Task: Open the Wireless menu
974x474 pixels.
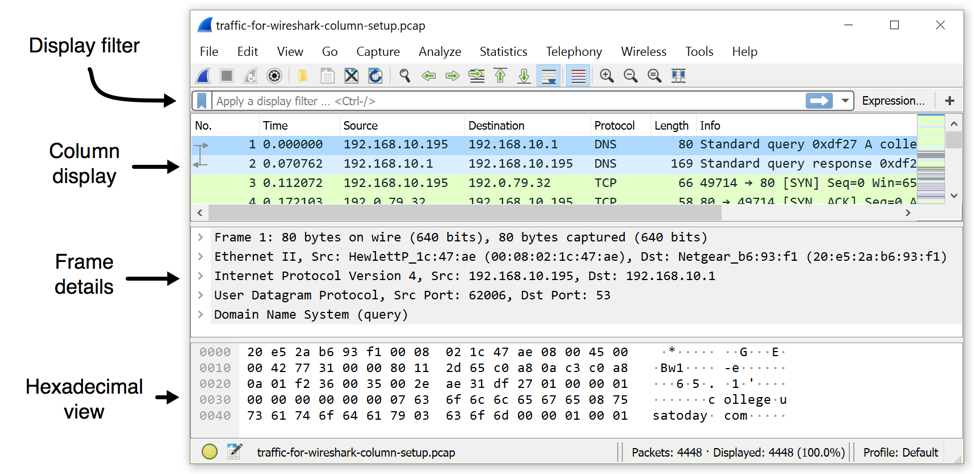Action: tap(644, 52)
